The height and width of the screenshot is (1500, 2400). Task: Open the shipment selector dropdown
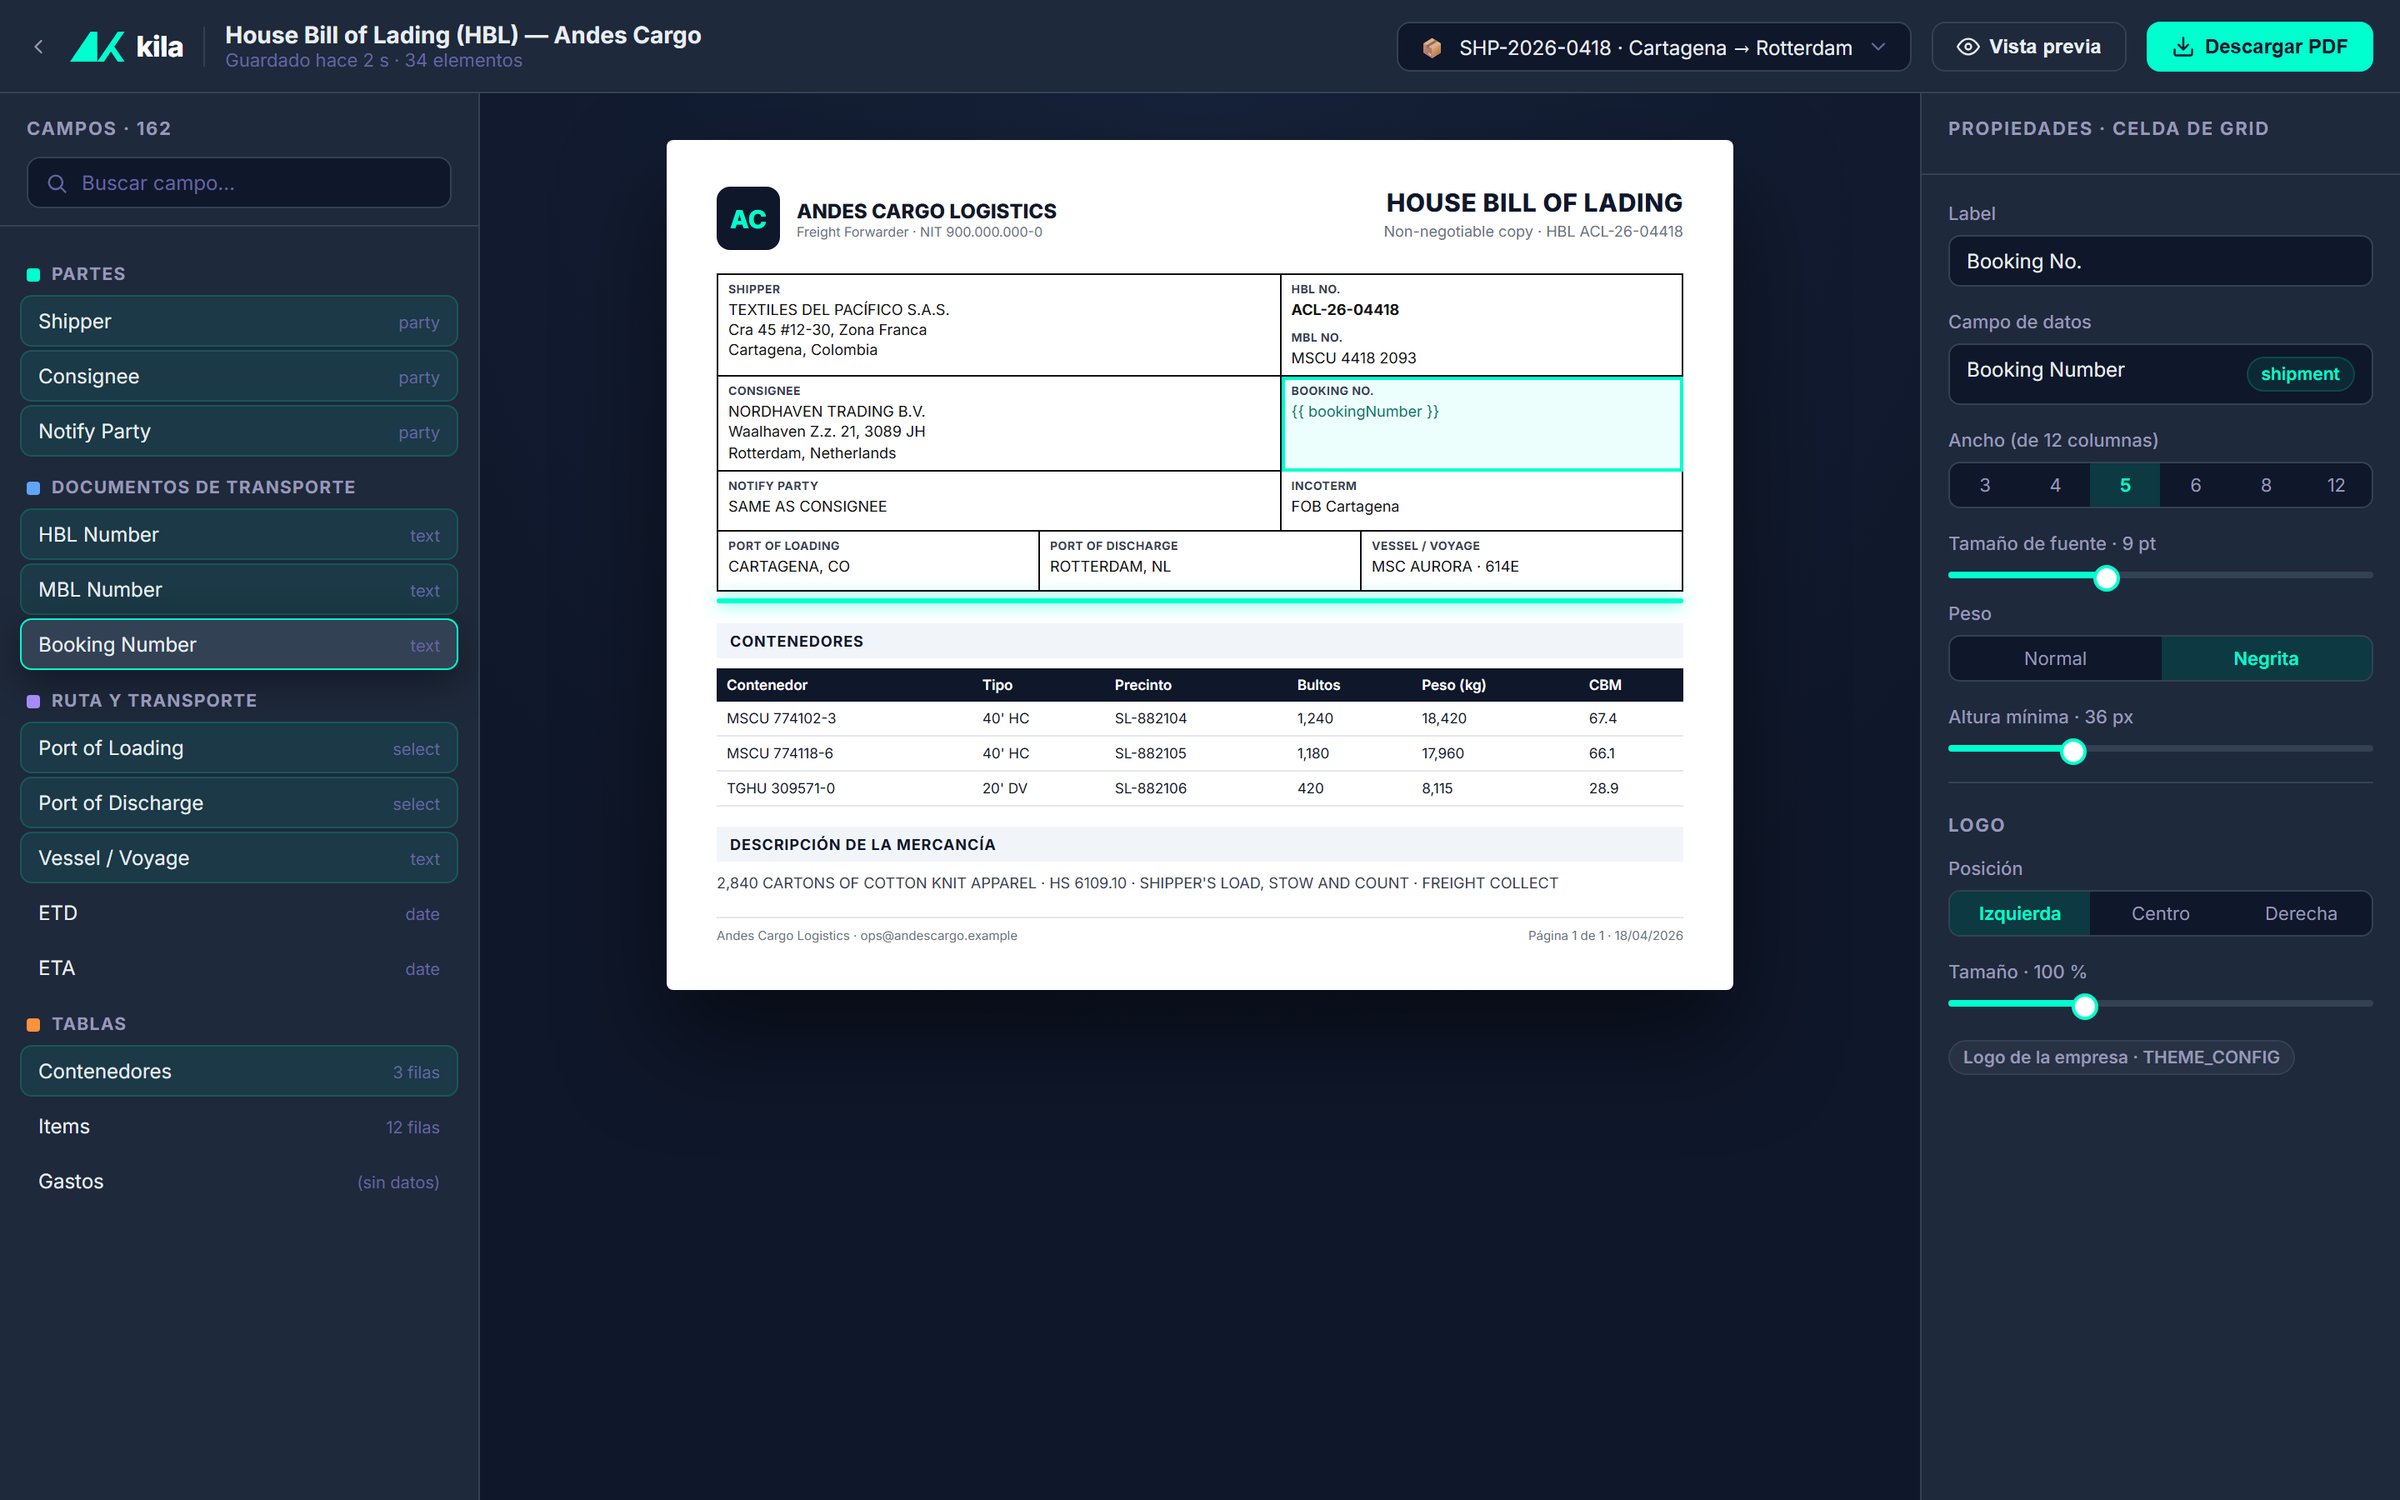coord(1652,47)
